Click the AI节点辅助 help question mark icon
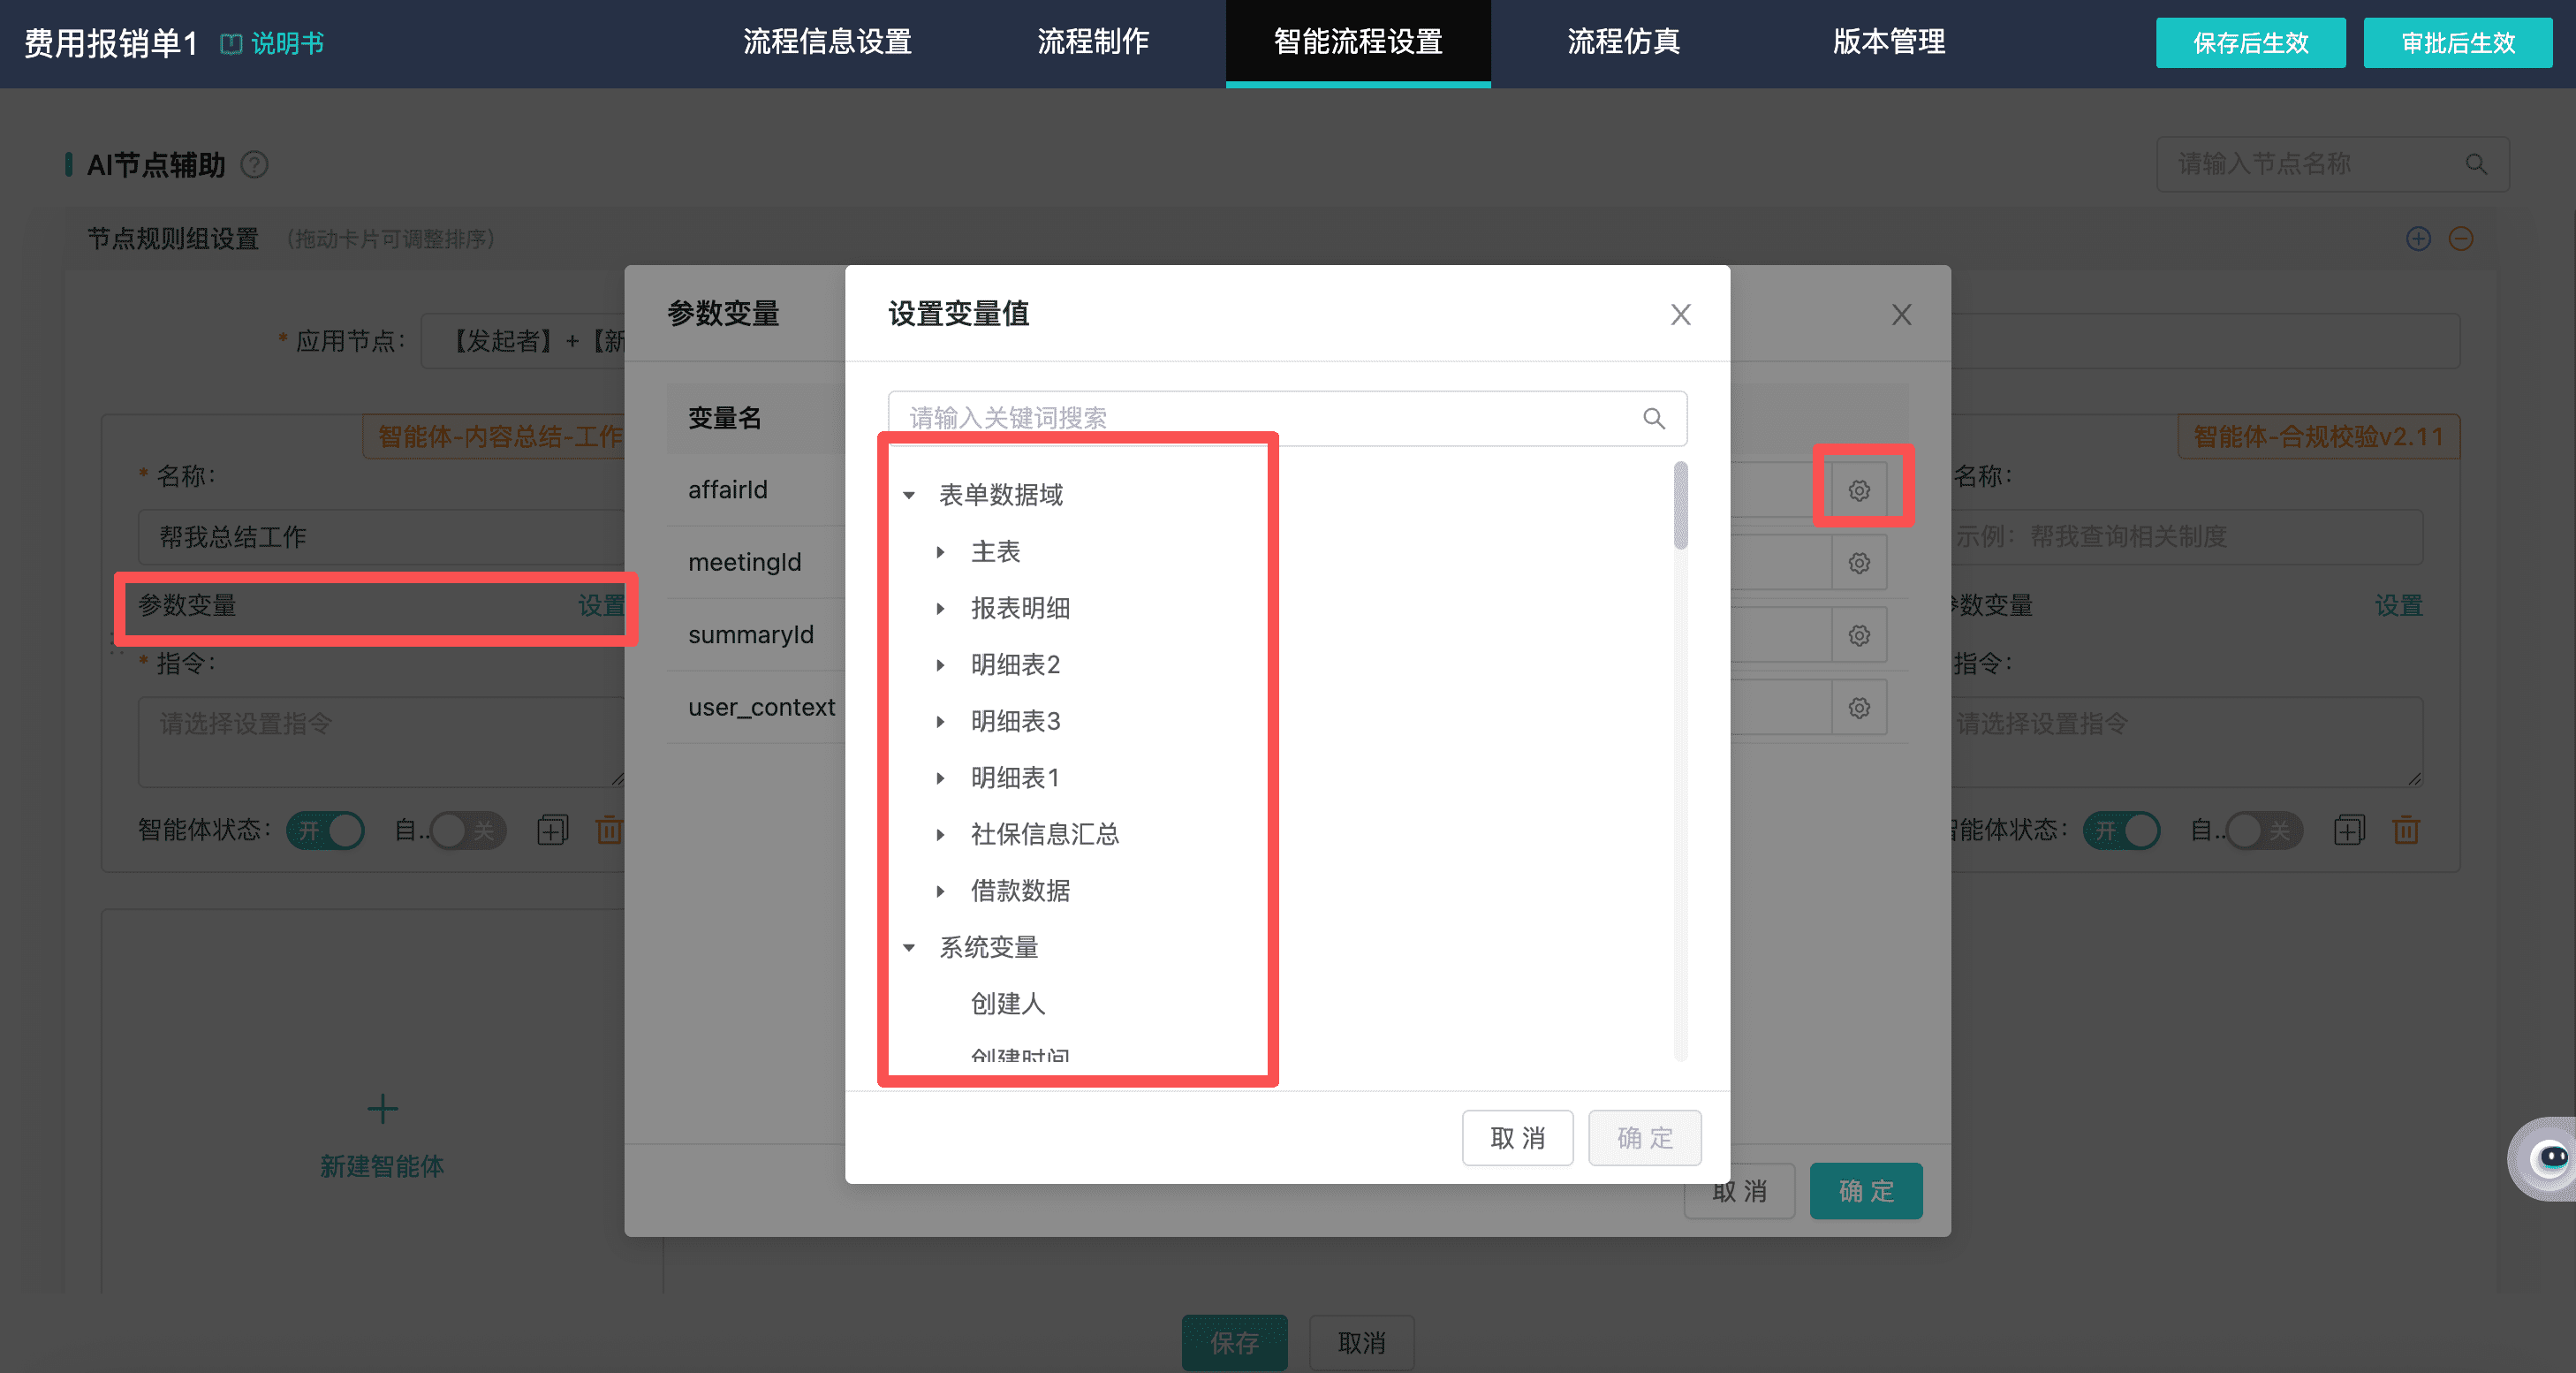The width and height of the screenshot is (2576, 1373). [255, 164]
